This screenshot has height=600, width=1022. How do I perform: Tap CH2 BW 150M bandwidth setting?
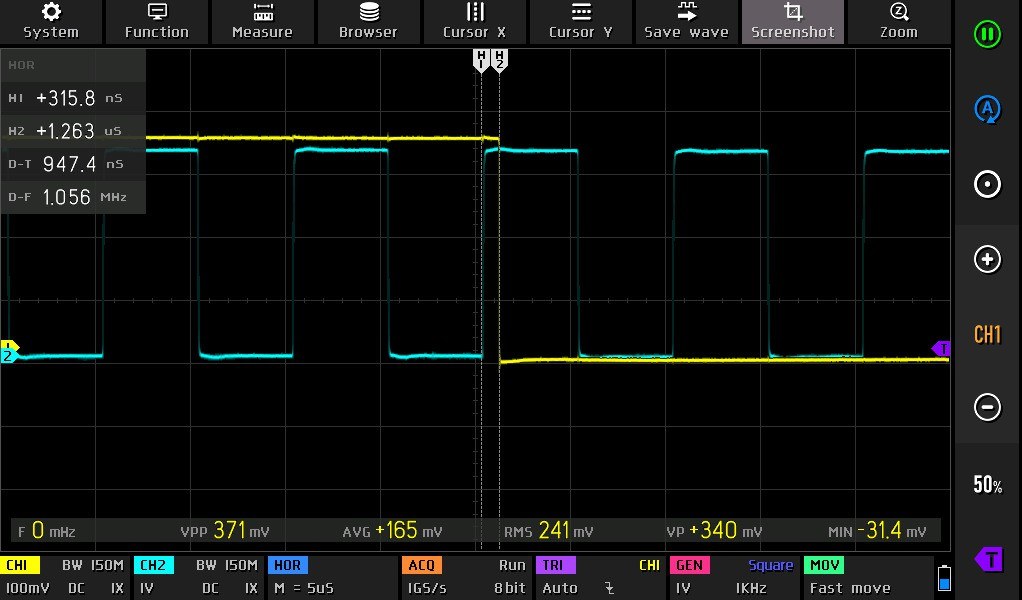pos(227,565)
